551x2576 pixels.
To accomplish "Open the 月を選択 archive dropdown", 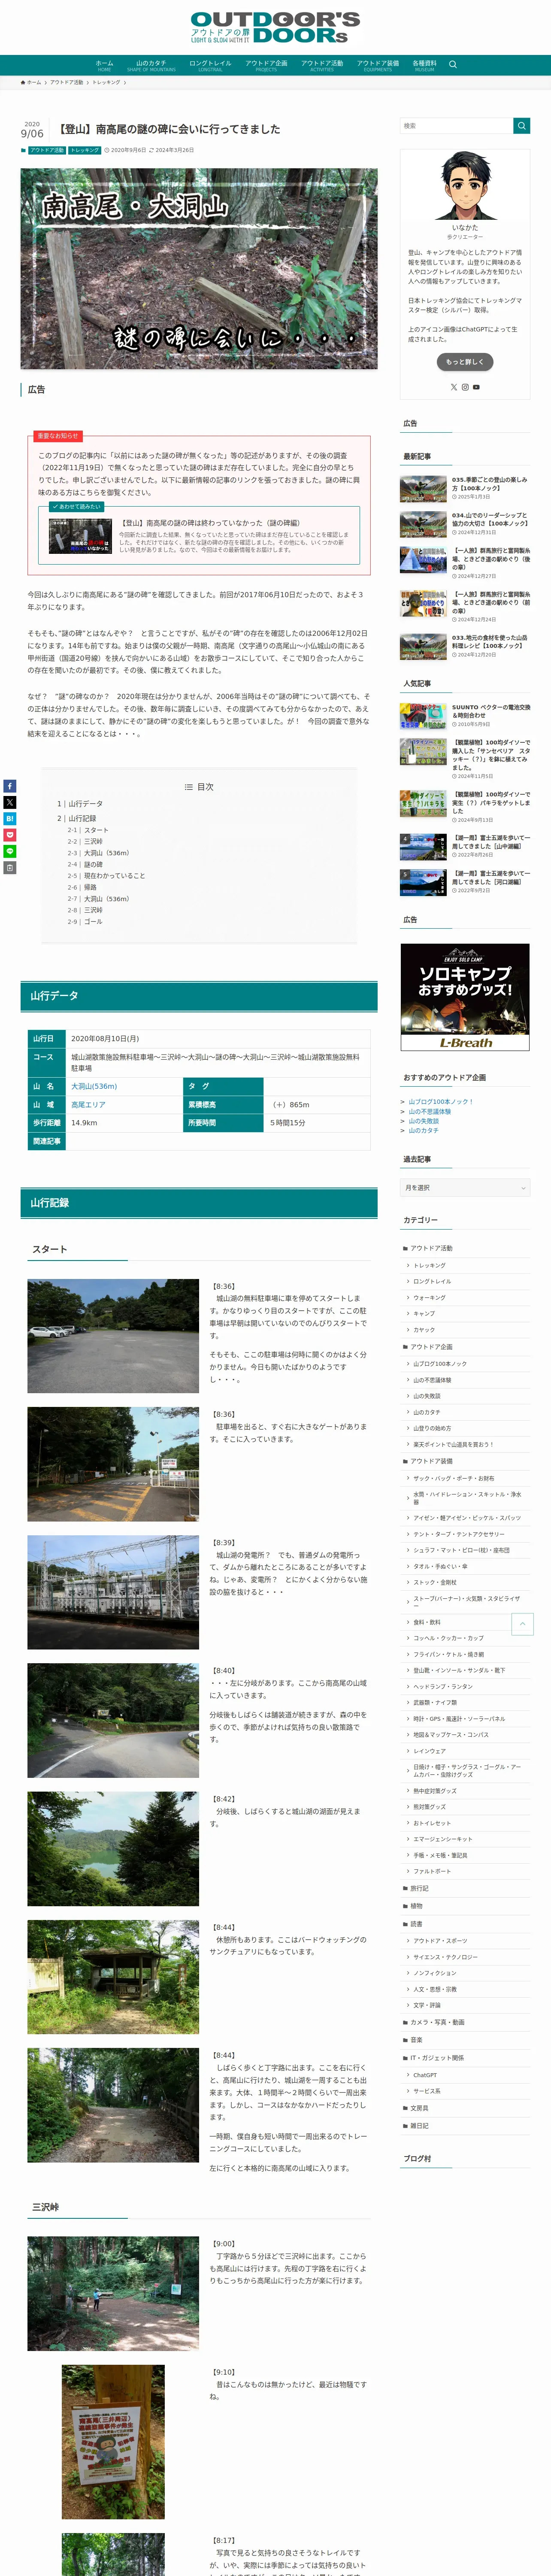I will click(x=465, y=1187).
